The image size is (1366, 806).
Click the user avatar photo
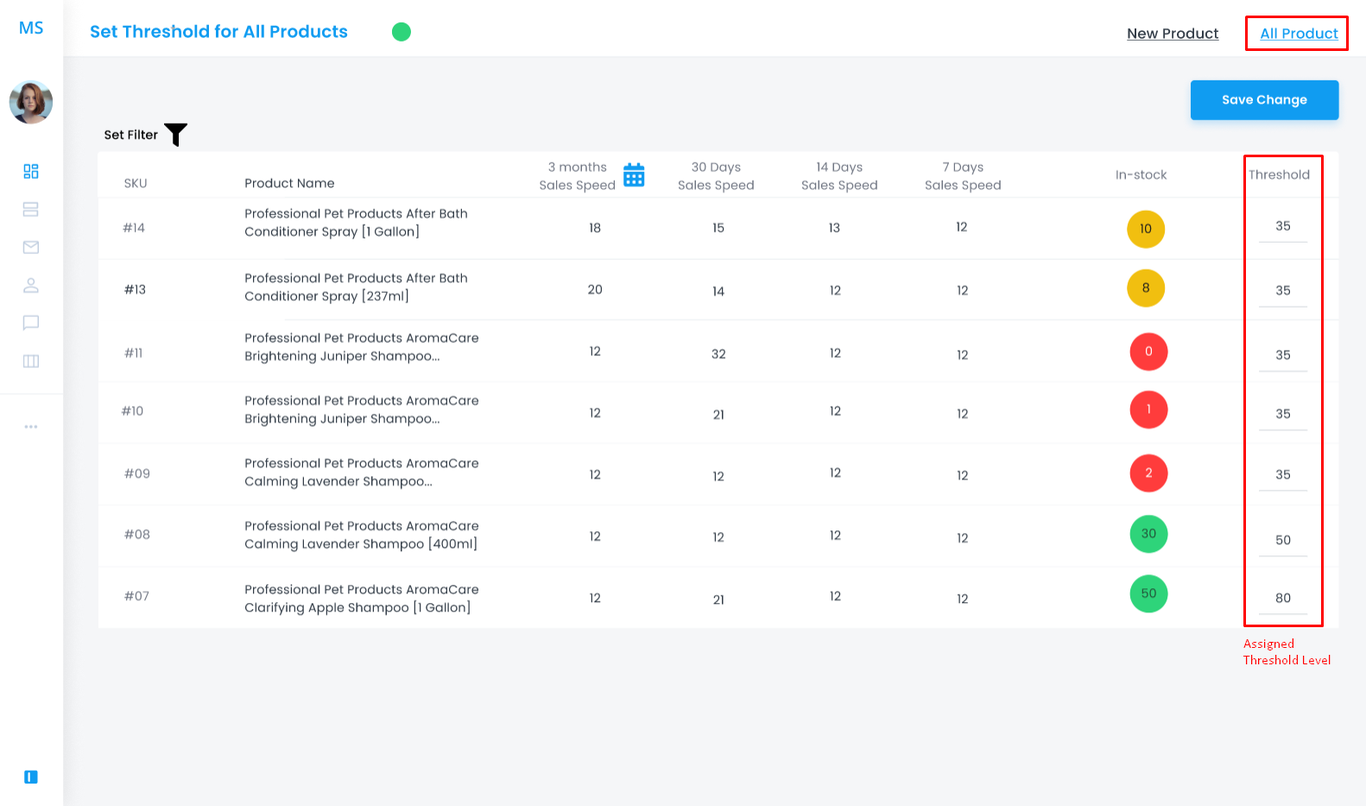pyautogui.click(x=31, y=102)
